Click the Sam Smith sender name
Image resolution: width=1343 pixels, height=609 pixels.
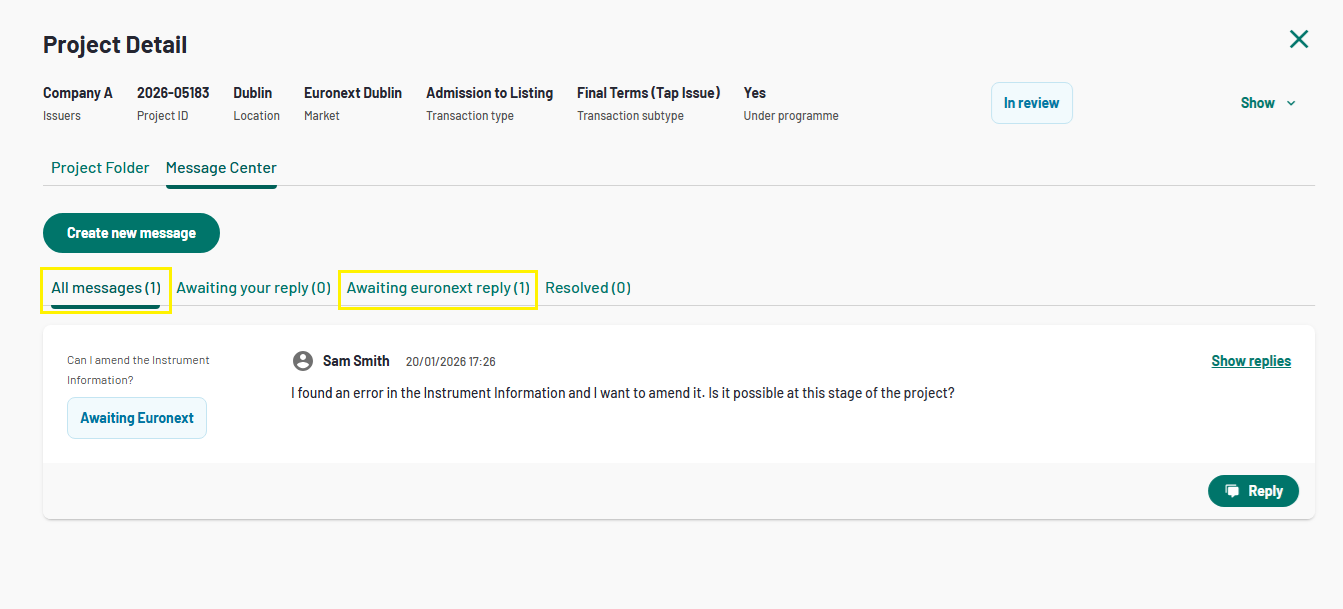[x=356, y=361]
